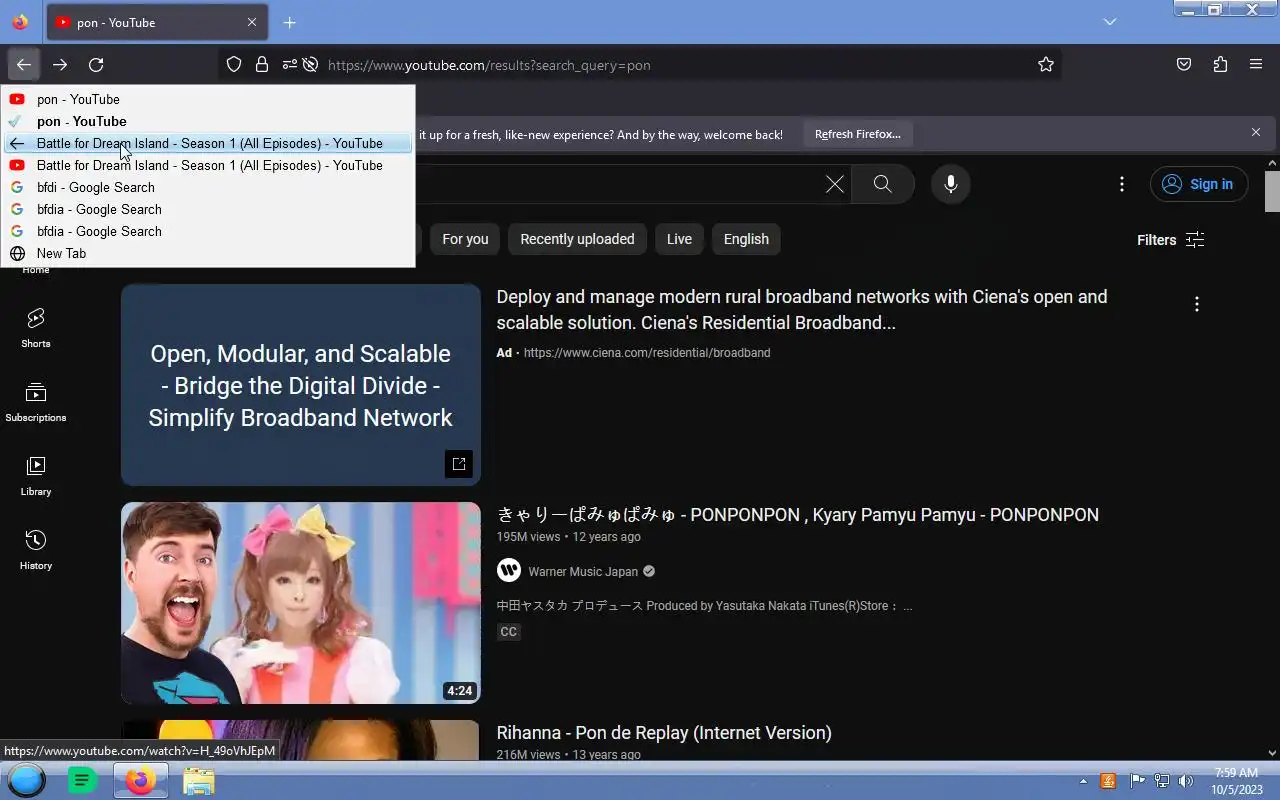Click the browser forward arrow button
1280x800 pixels.
(x=60, y=65)
